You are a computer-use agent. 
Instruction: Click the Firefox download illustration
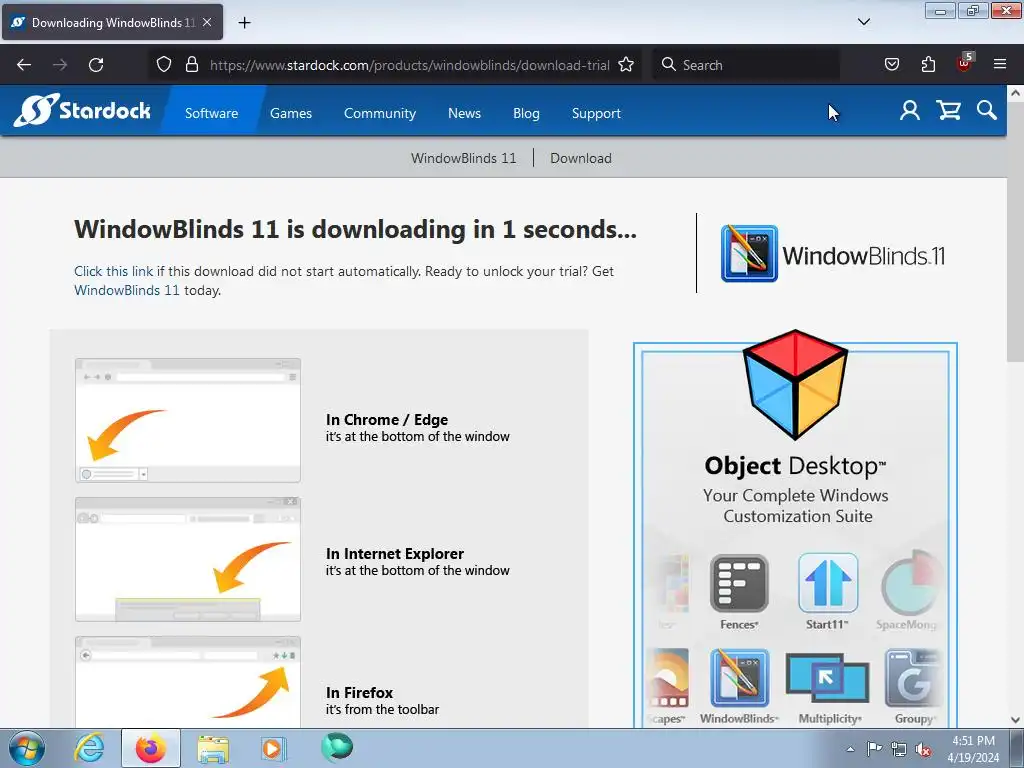pos(188,682)
